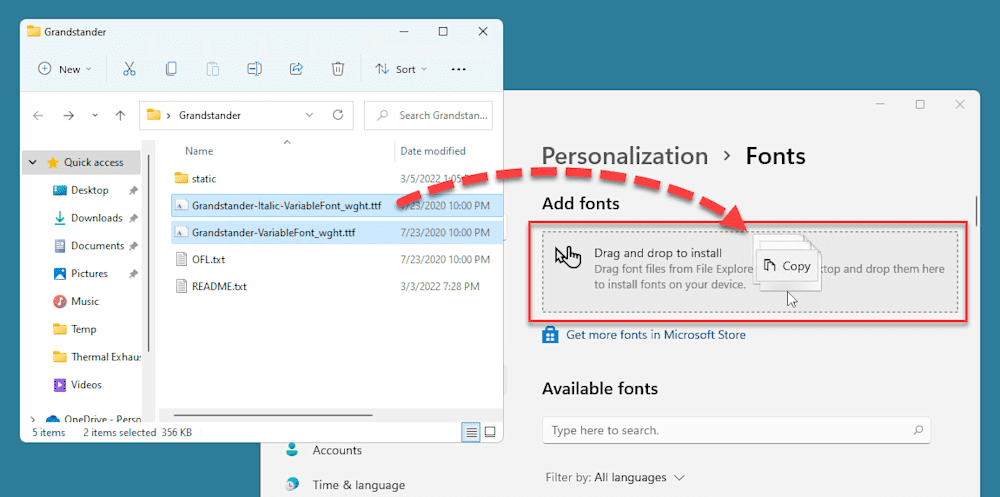Maximize the Settings window
Image resolution: width=1000 pixels, height=497 pixels.
[x=920, y=105]
